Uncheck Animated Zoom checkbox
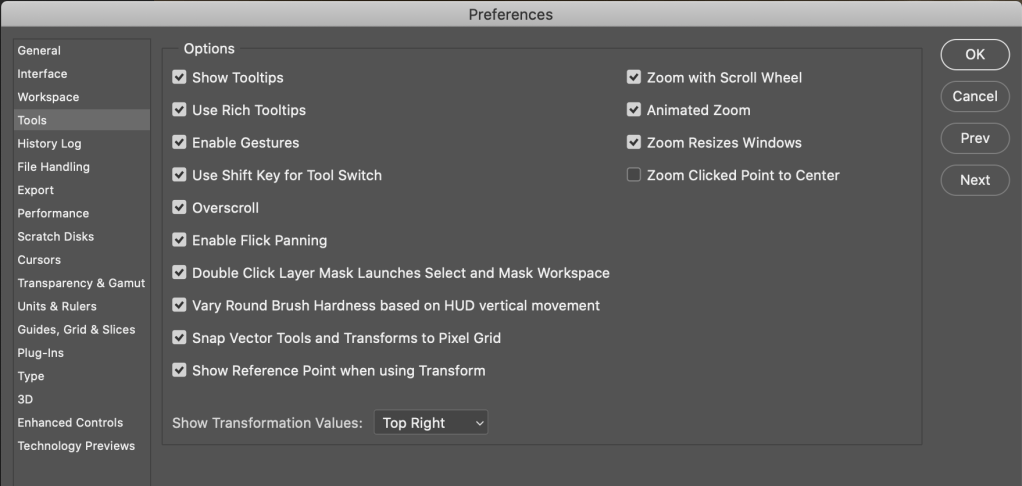This screenshot has height=486, width=1022. (x=634, y=110)
